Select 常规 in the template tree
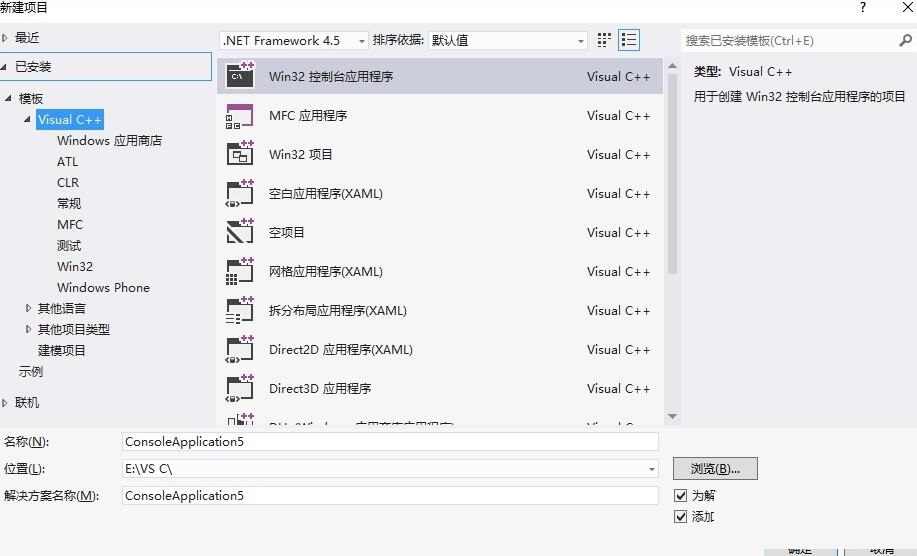Image resolution: width=917 pixels, height=556 pixels. point(69,203)
